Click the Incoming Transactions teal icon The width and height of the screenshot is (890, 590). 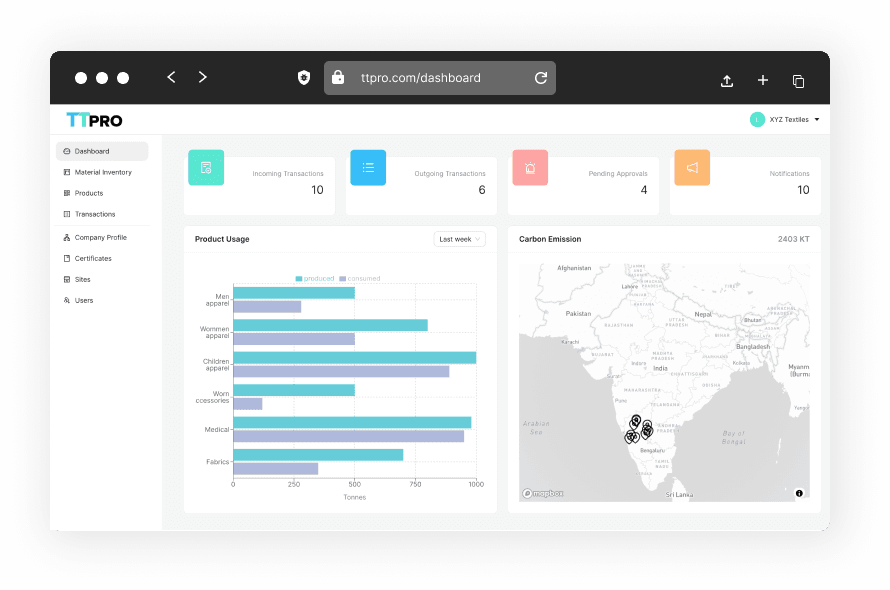pyautogui.click(x=206, y=168)
